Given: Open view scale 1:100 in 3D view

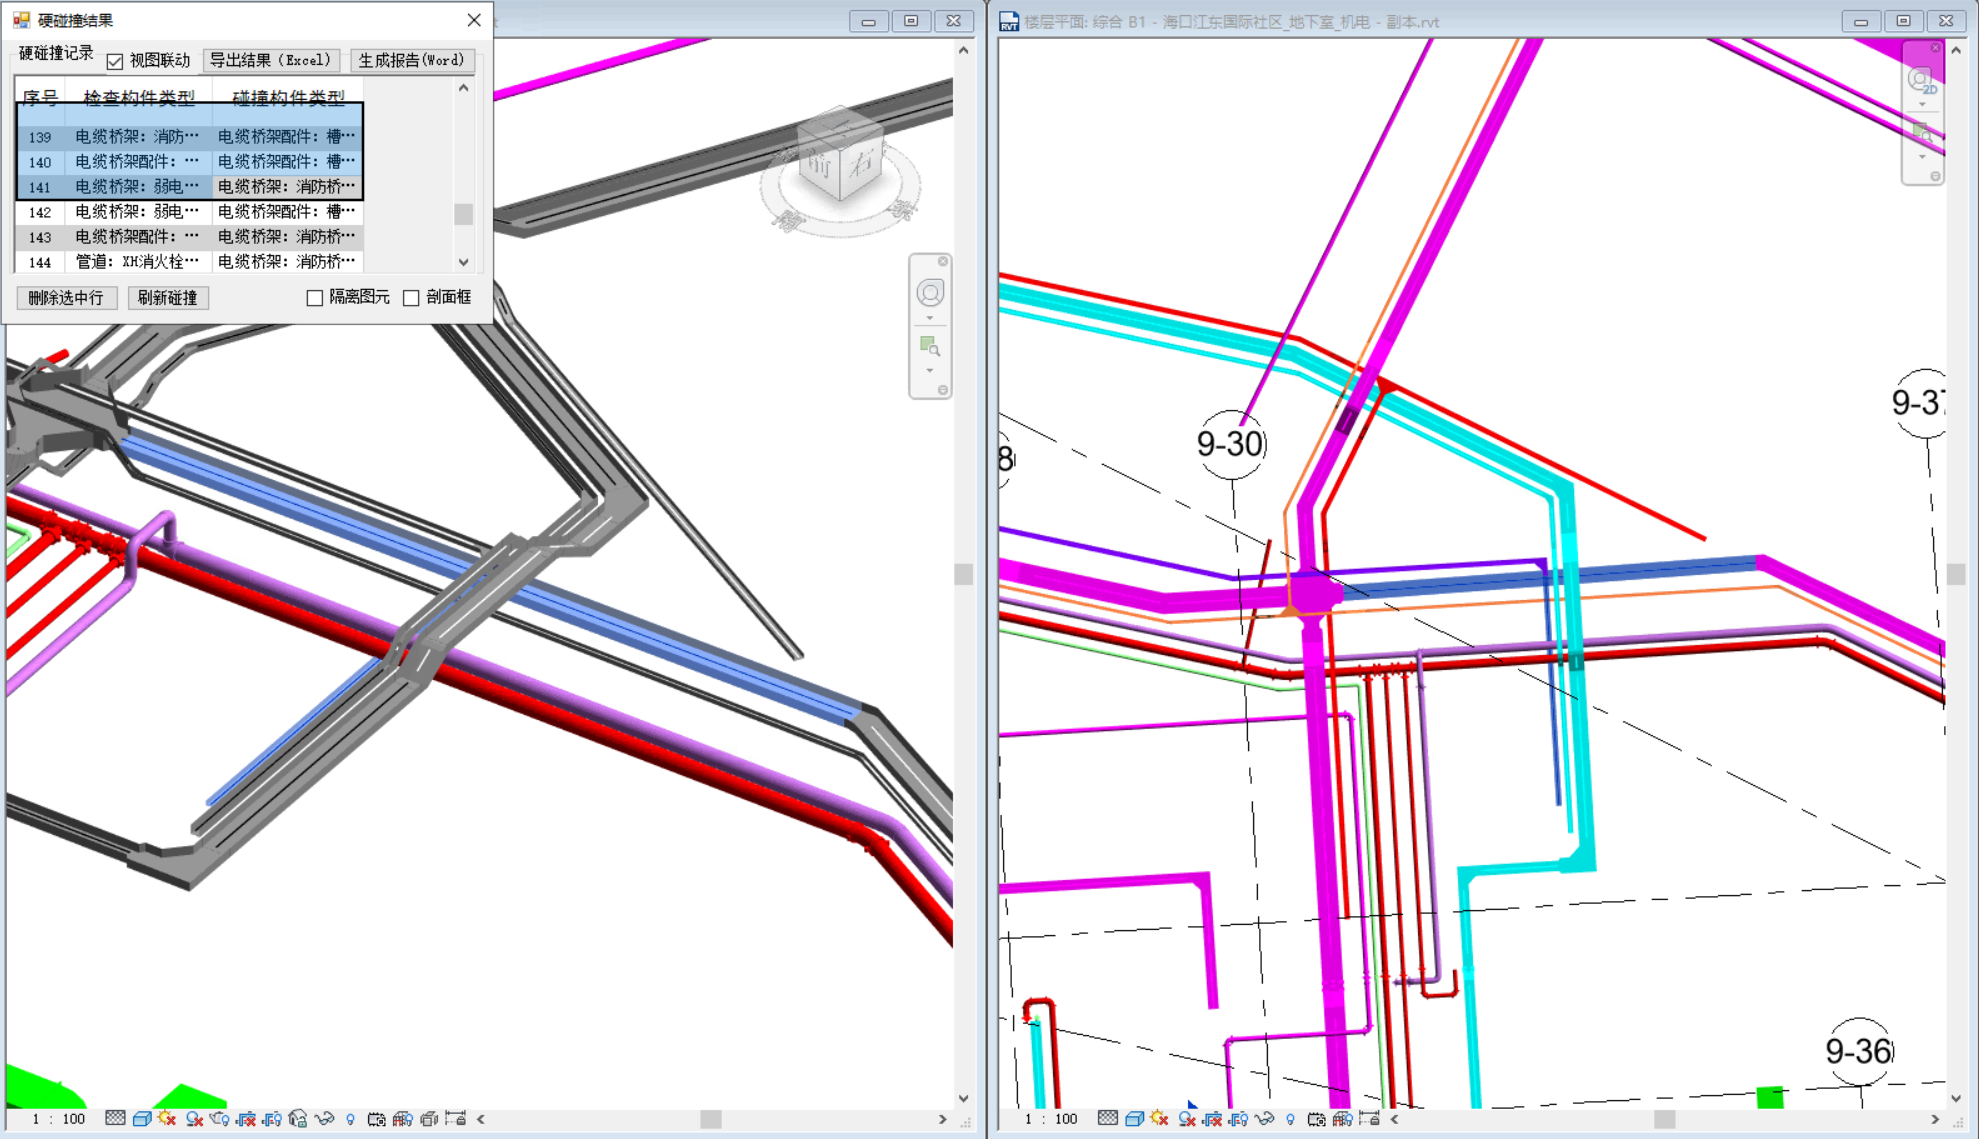Looking at the screenshot, I should pyautogui.click(x=59, y=1119).
